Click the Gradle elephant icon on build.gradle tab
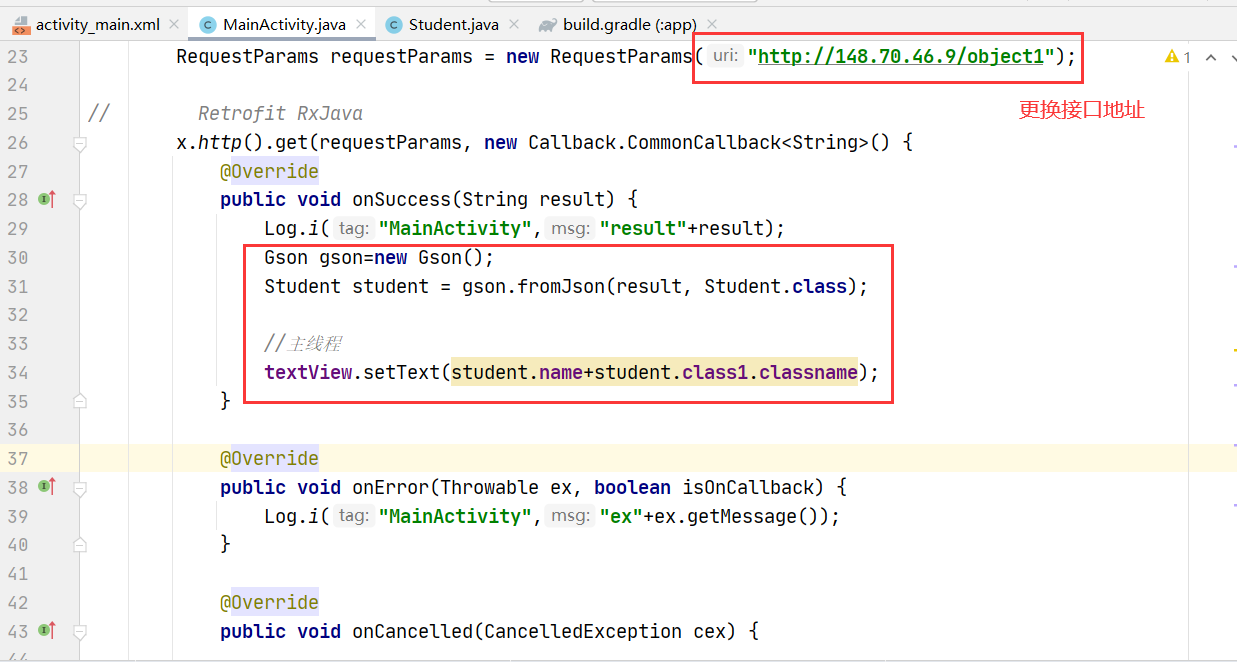This screenshot has height=662, width=1237. 548,25
